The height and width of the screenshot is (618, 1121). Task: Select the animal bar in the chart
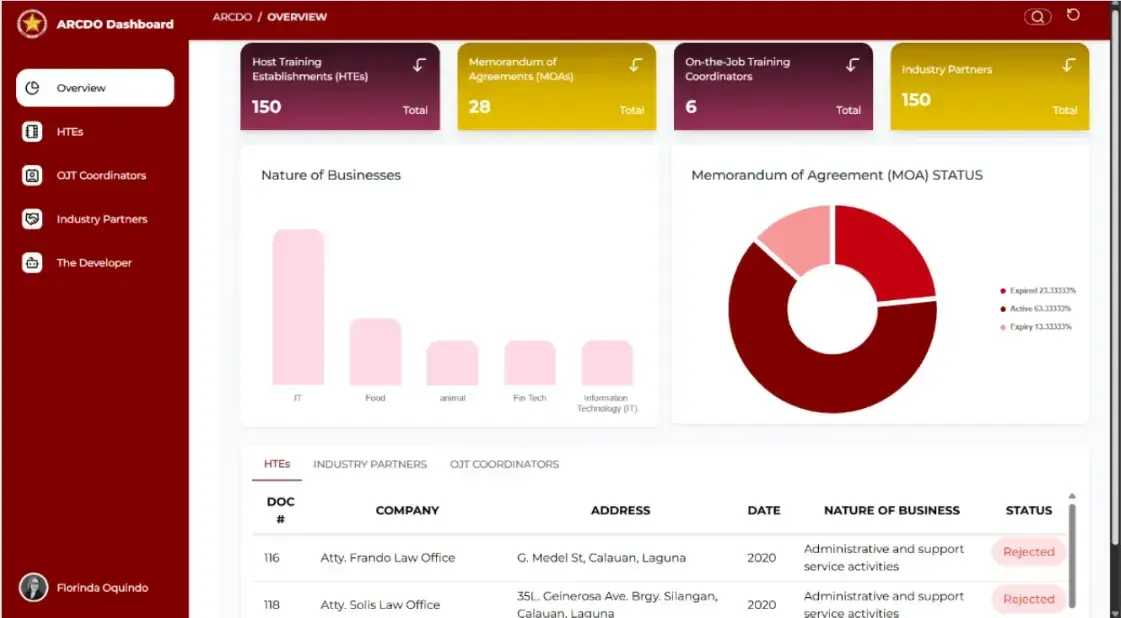[453, 363]
